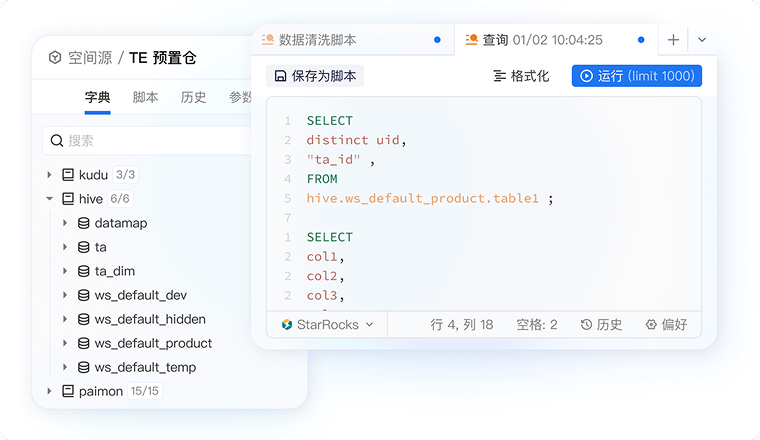Add a new query tab with plus

673,40
